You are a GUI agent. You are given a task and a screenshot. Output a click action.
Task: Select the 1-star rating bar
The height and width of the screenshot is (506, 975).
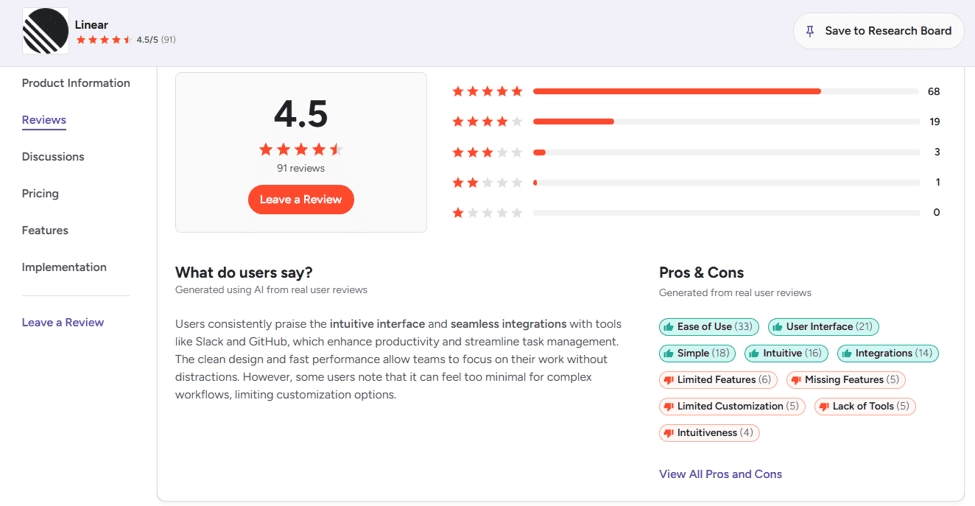[x=726, y=213]
